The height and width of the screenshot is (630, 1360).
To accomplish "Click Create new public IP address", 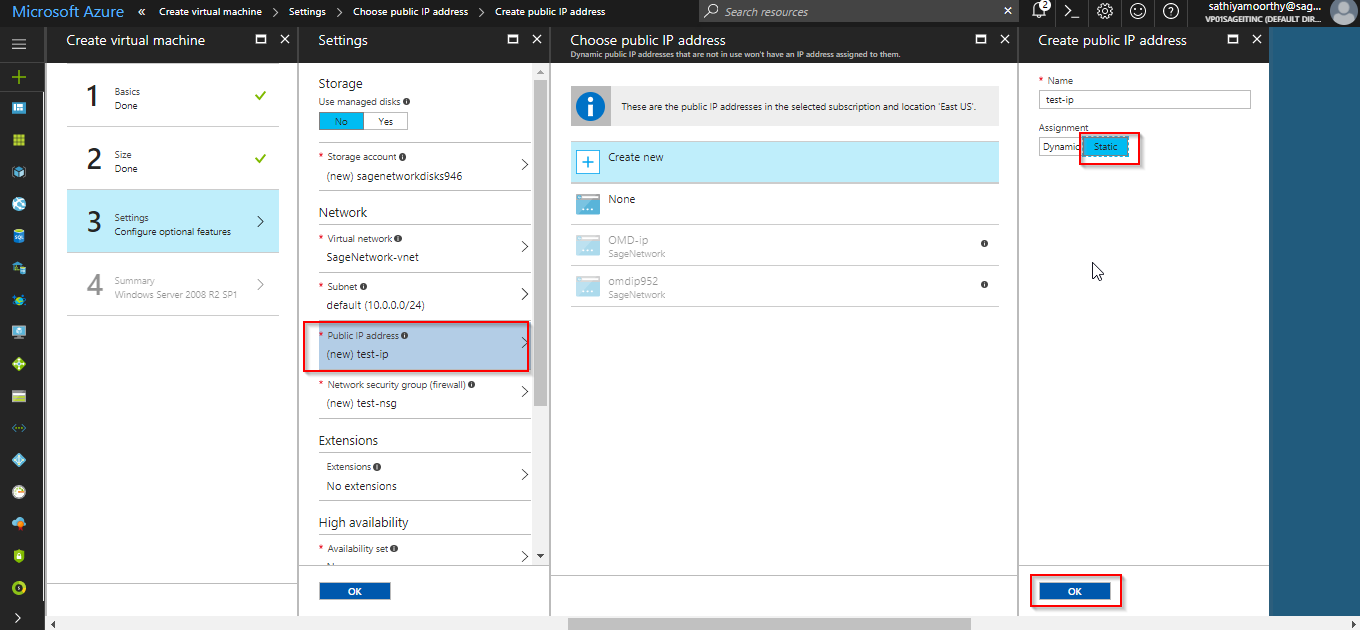I will tap(784, 159).
